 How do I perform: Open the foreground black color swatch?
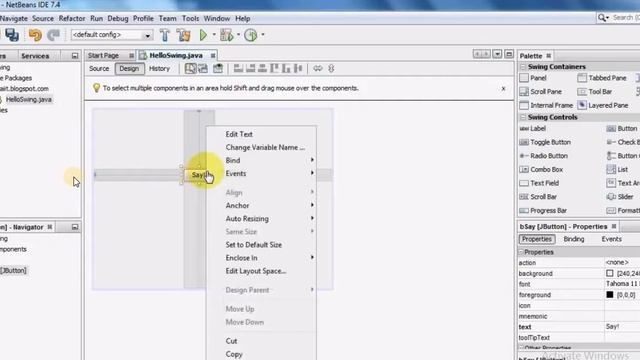[x=609, y=295]
